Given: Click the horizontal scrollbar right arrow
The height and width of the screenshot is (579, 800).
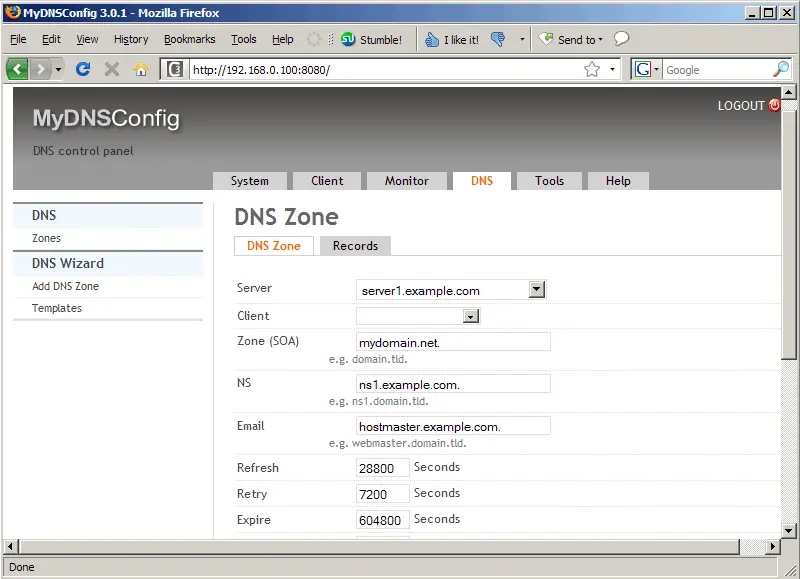Looking at the screenshot, I should click(x=772, y=547).
